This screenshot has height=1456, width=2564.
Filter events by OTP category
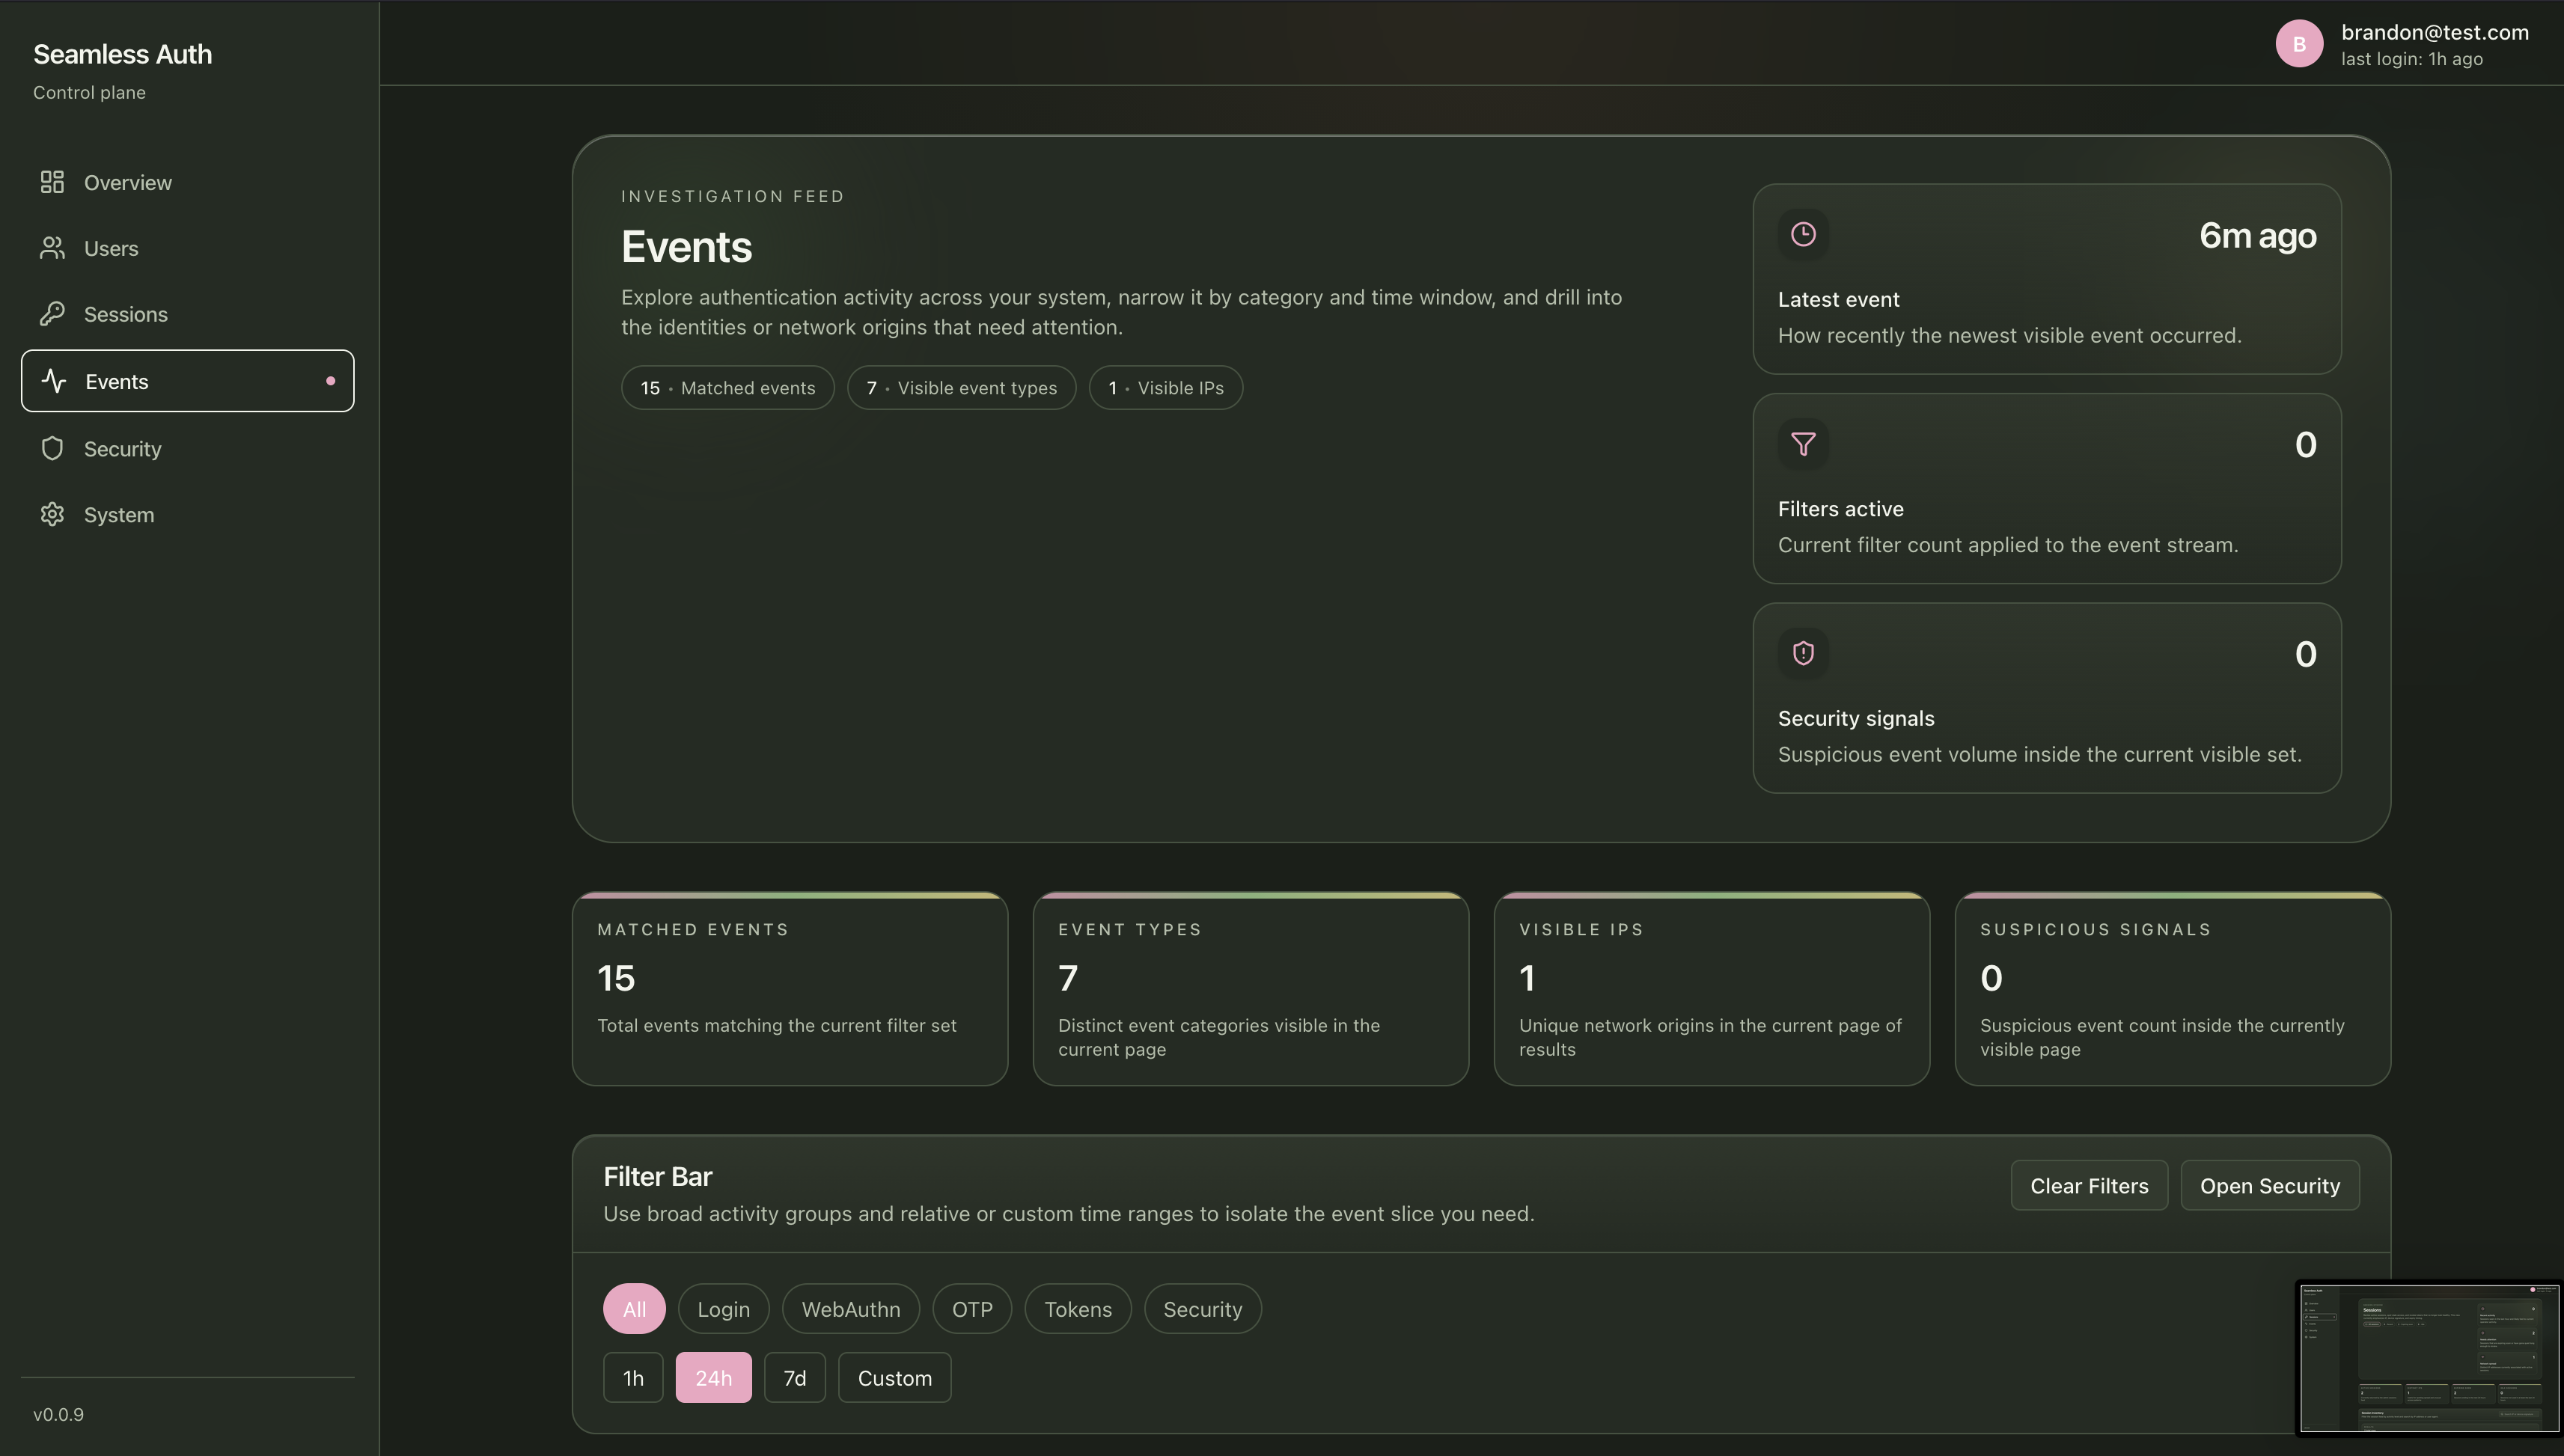pos(972,1309)
